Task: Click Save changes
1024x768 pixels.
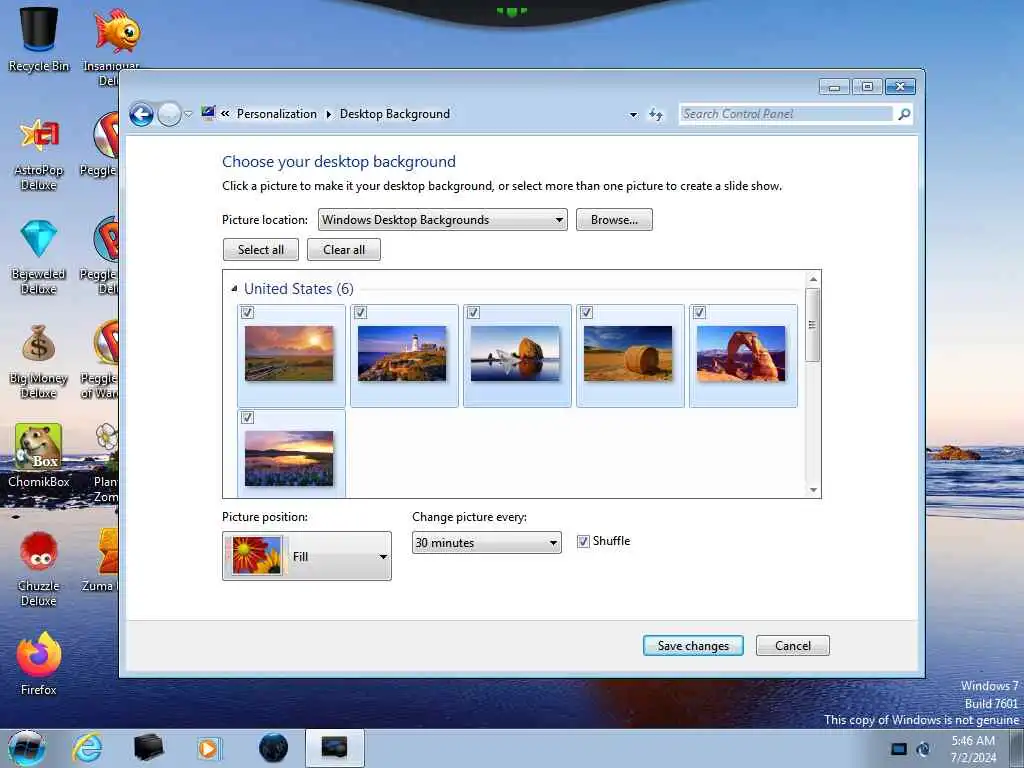Action: click(x=693, y=646)
